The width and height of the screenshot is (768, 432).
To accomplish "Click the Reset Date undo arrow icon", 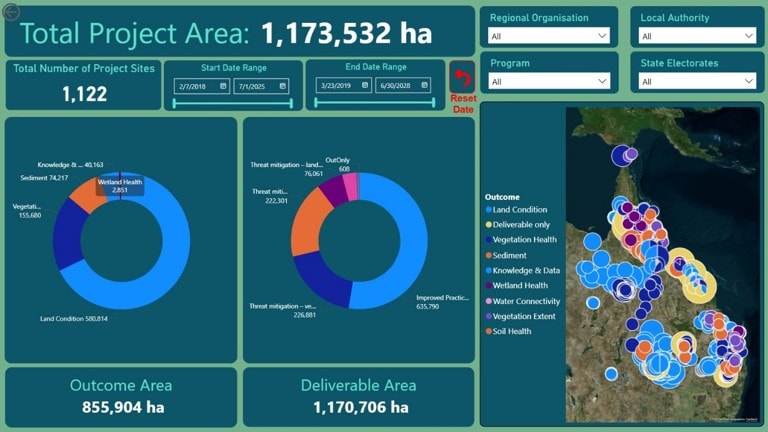I will point(463,79).
